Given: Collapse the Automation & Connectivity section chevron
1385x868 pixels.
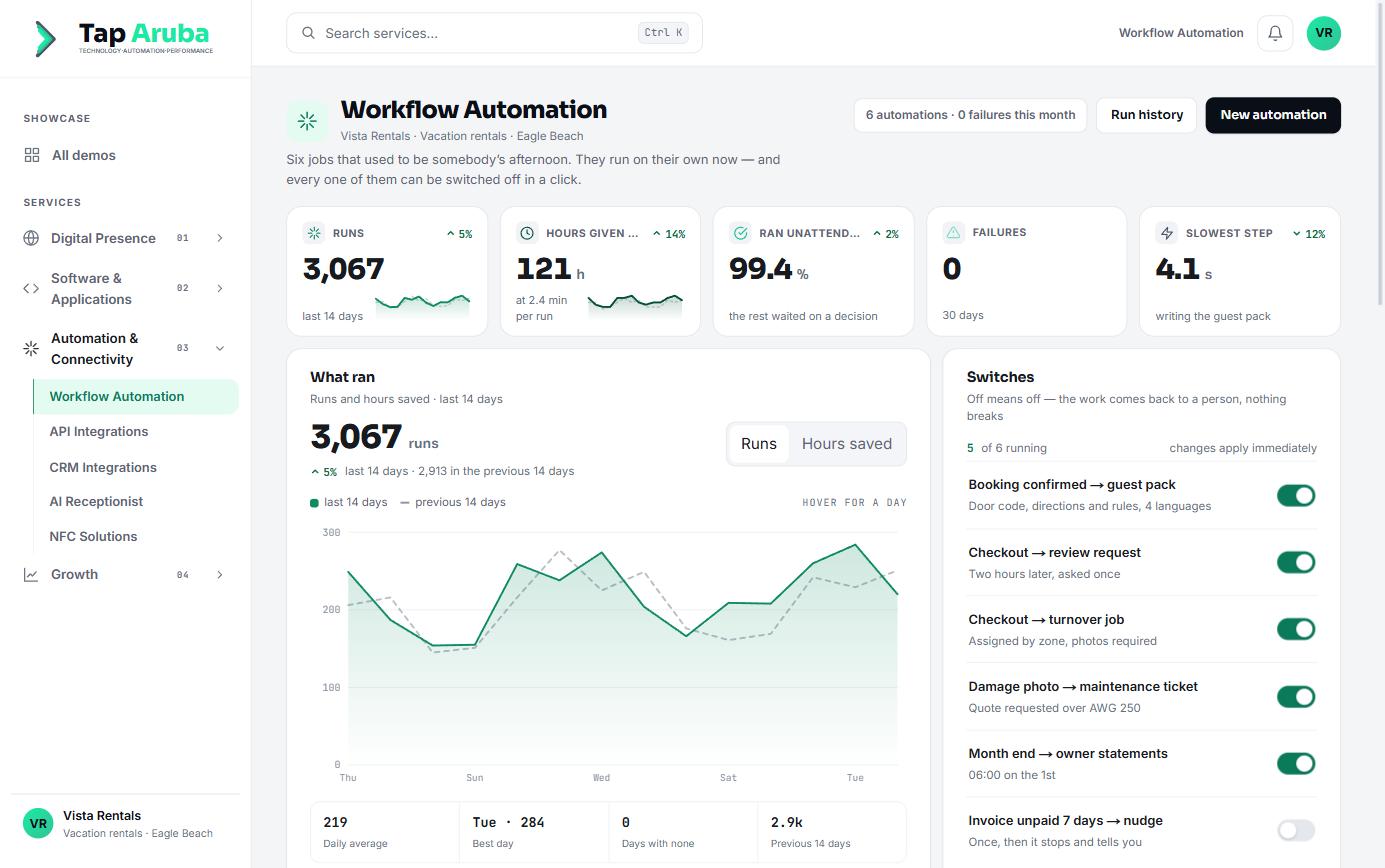Looking at the screenshot, I should pyautogui.click(x=220, y=348).
